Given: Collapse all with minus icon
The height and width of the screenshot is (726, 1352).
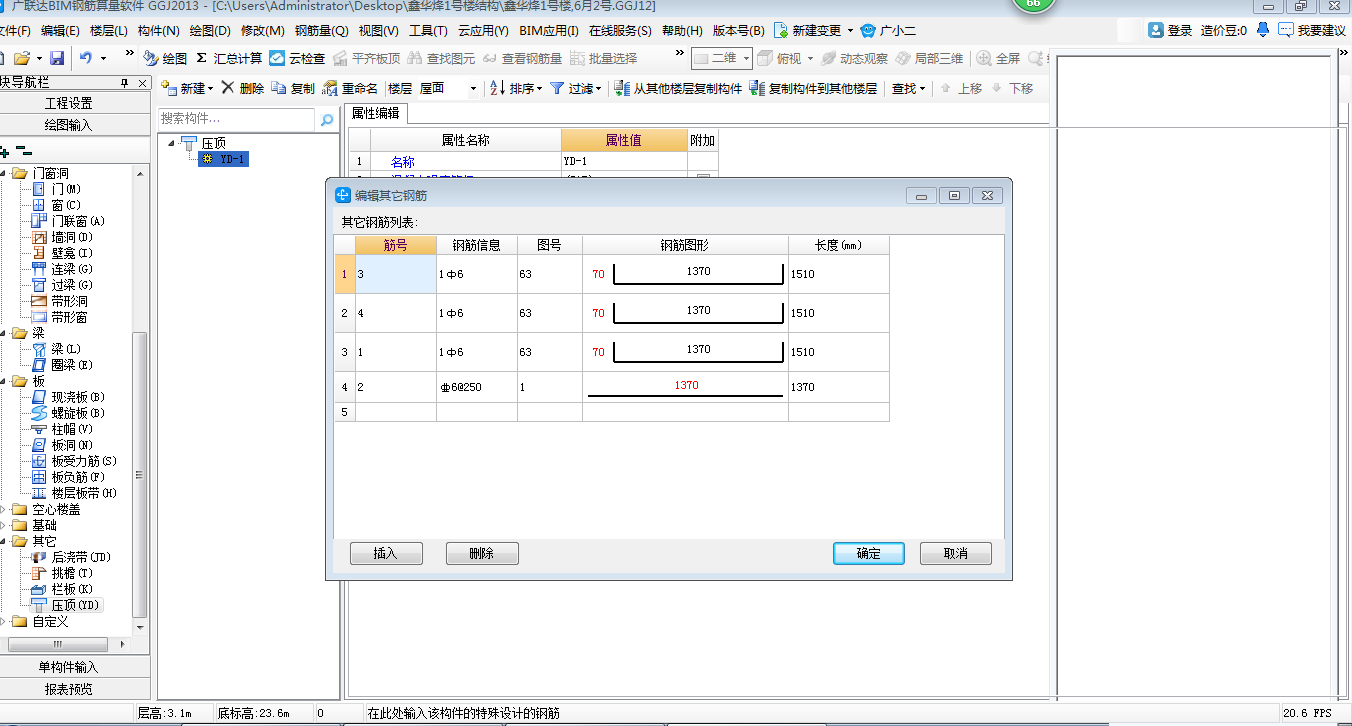Looking at the screenshot, I should point(24,152).
